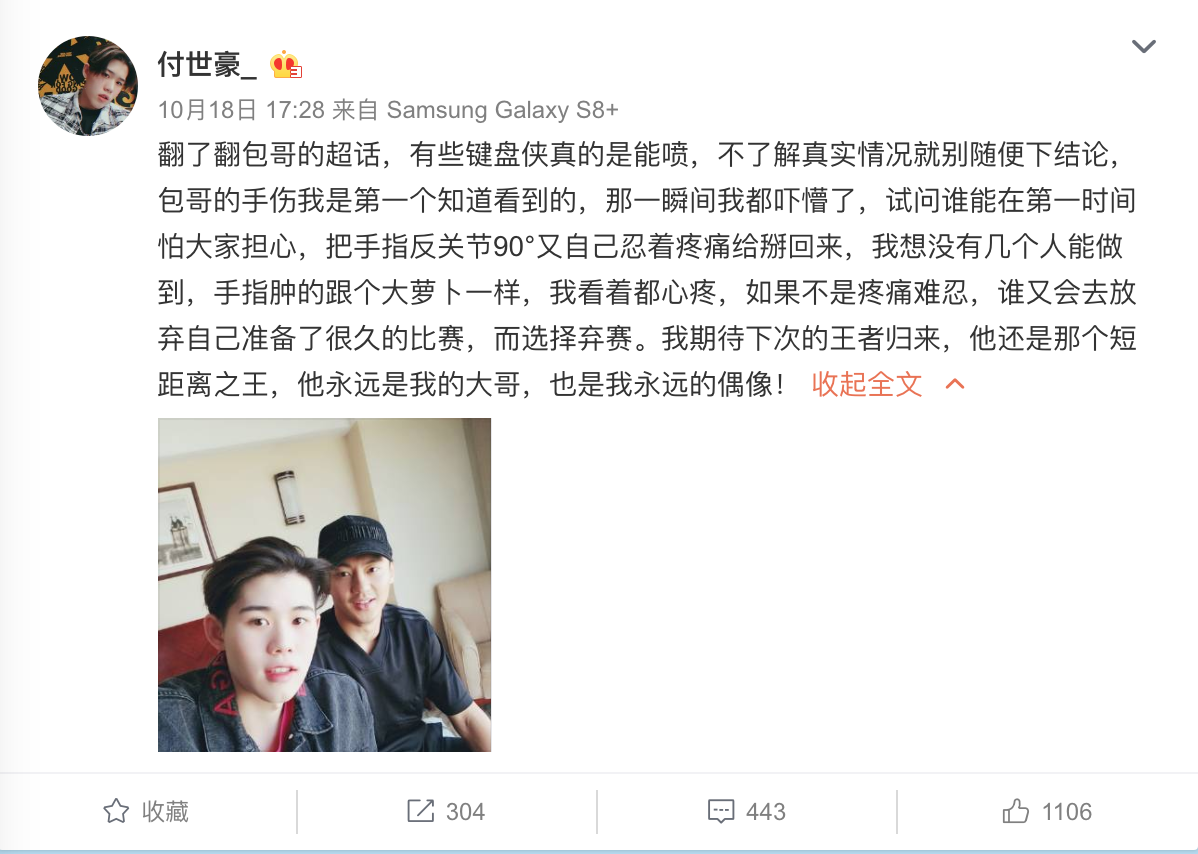Viewport: 1198px width, 854px height.
Task: Open post options chevron at top right
Action: tap(1143, 47)
